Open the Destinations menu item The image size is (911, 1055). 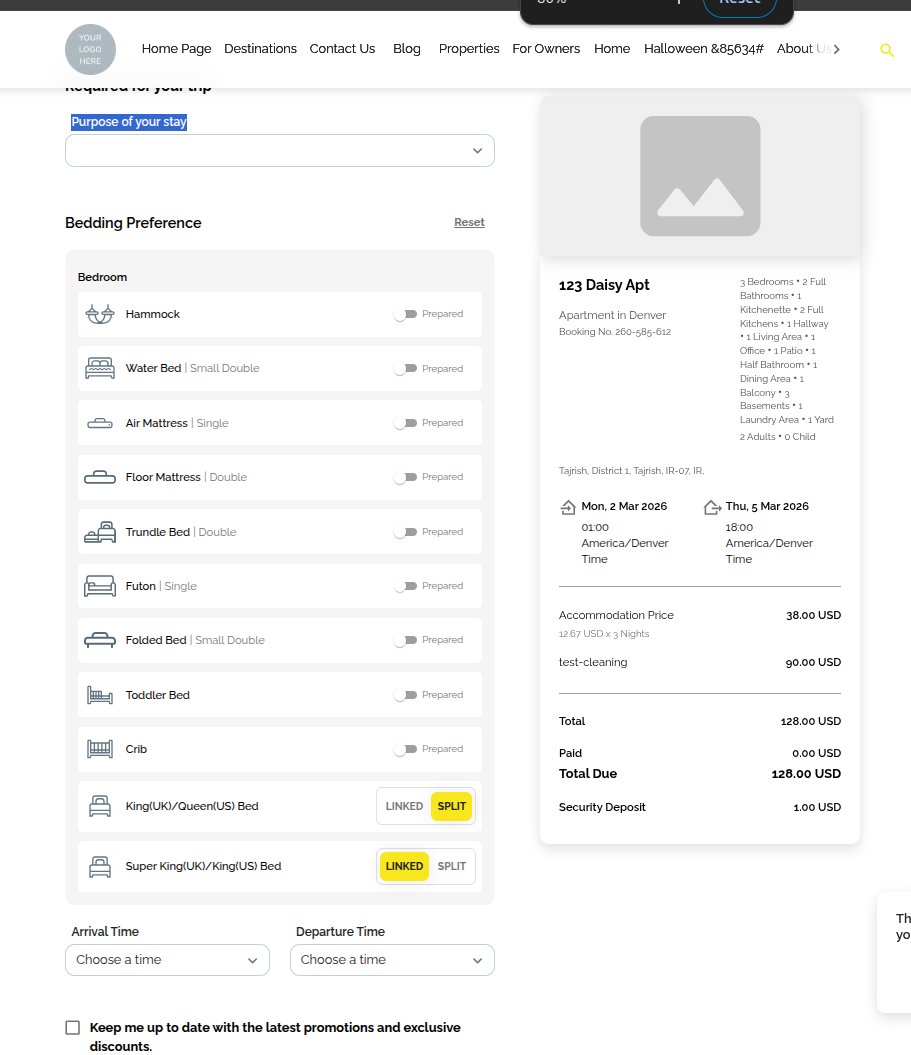(x=260, y=49)
